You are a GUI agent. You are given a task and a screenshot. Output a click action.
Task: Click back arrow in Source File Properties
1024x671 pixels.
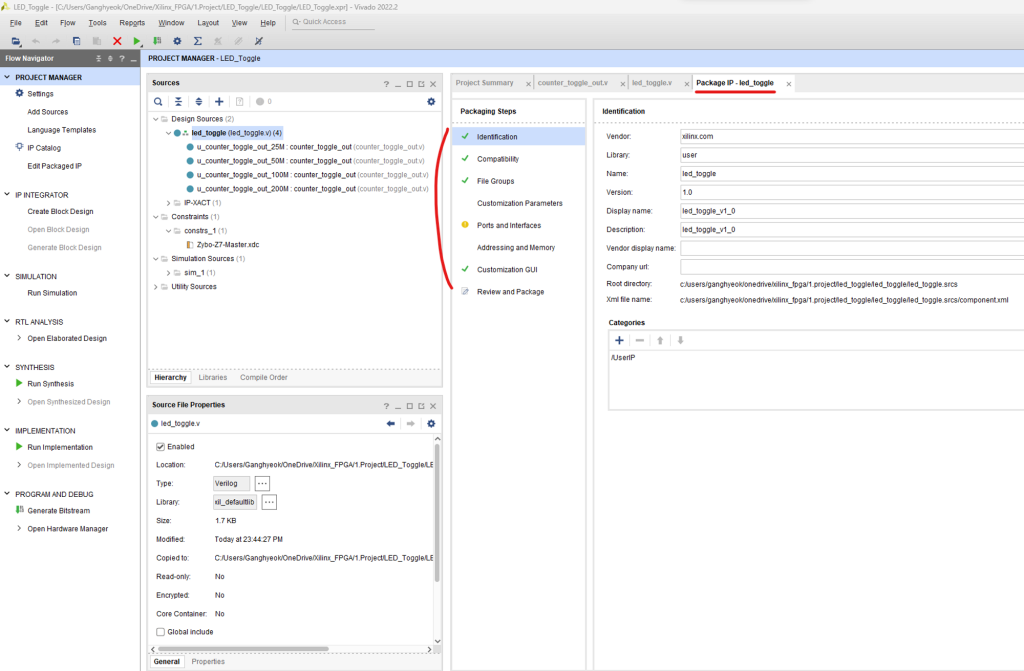tap(391, 424)
